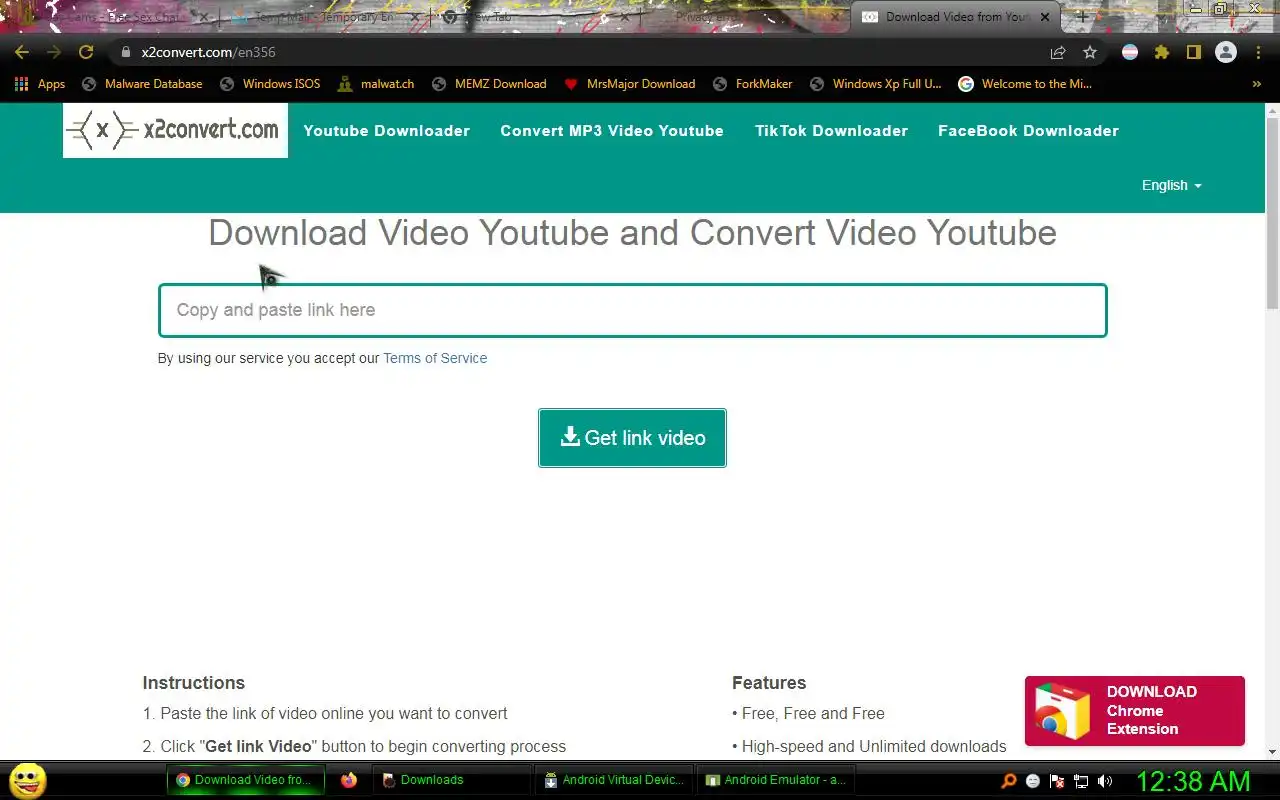Toggle the browser side panel icon
The image size is (1280, 800).
(1193, 52)
